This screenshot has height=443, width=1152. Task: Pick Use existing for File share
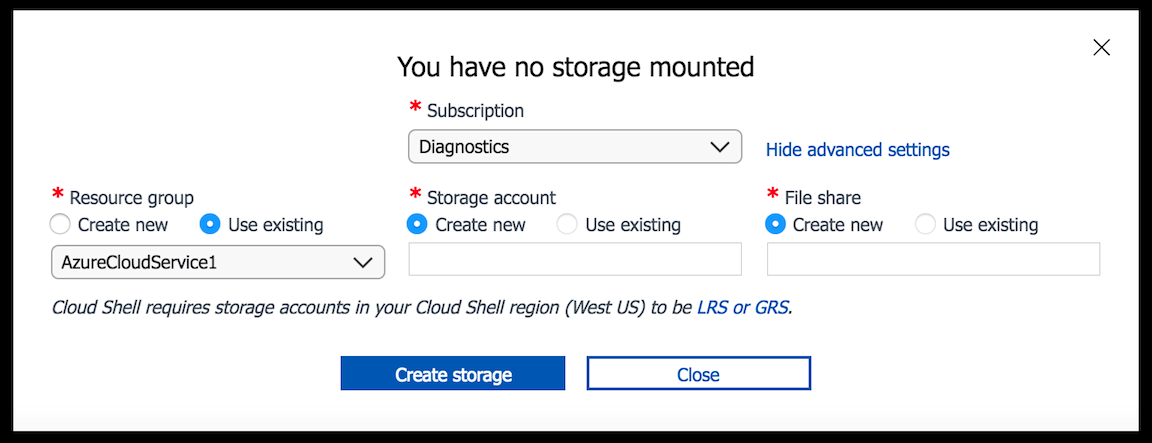926,224
